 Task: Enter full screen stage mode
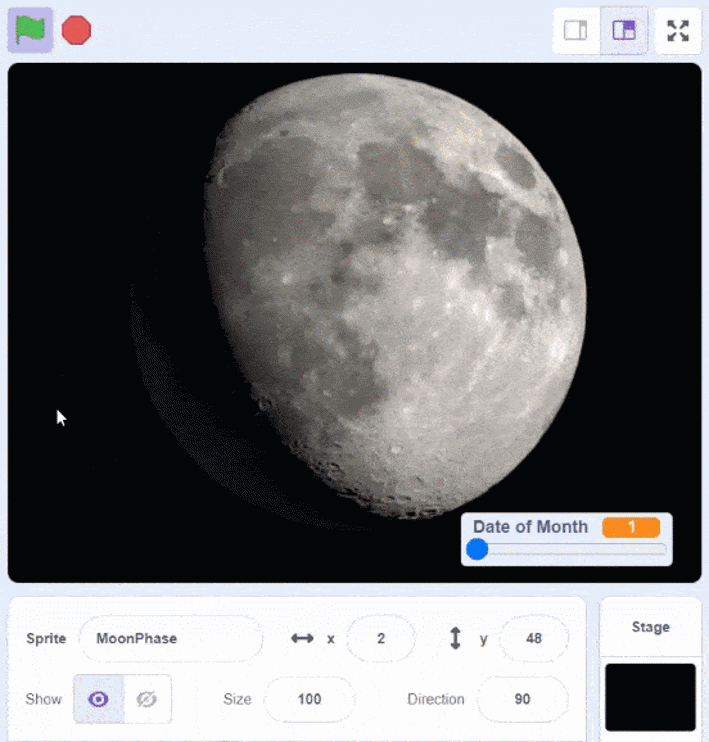pyautogui.click(x=678, y=30)
